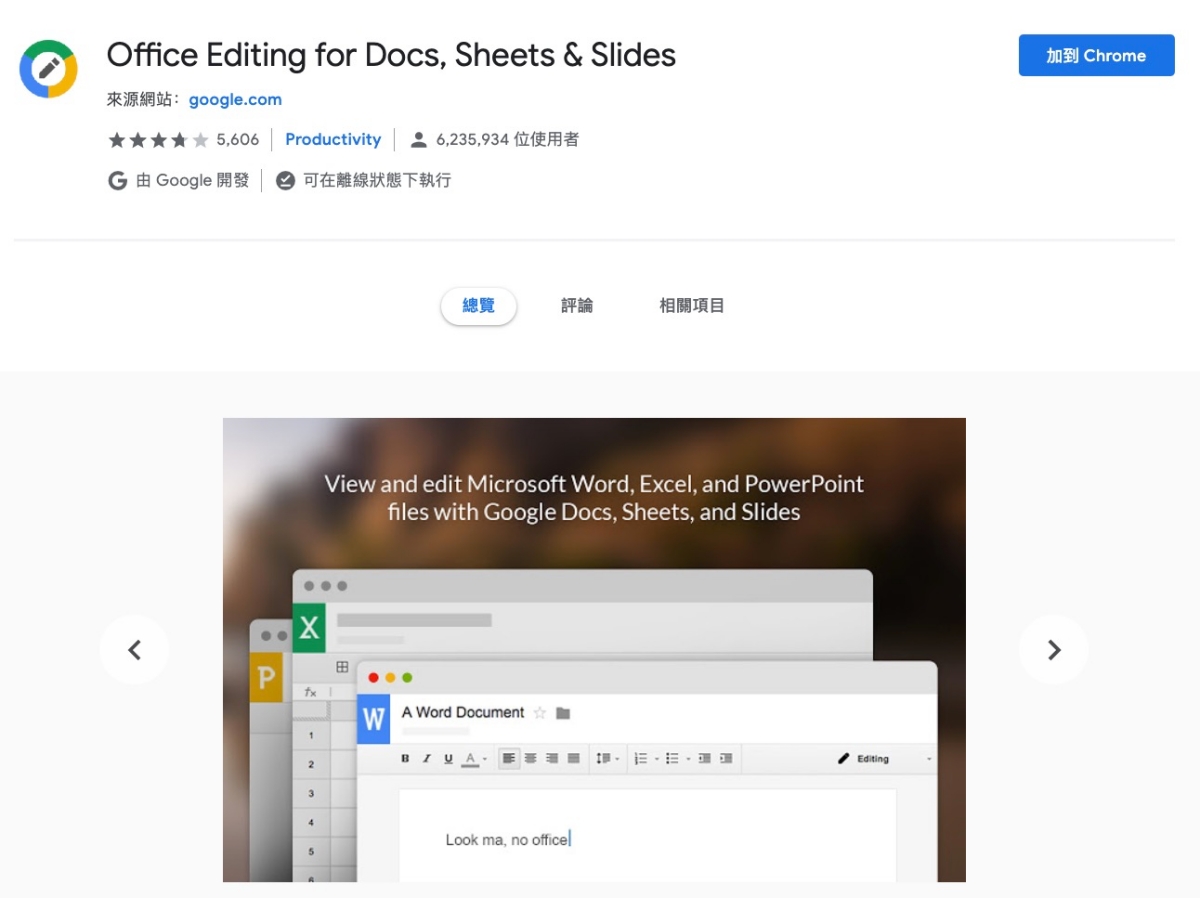Click the fx formula icon in spreadsheet preview
The image size is (1200, 898).
coord(310,692)
